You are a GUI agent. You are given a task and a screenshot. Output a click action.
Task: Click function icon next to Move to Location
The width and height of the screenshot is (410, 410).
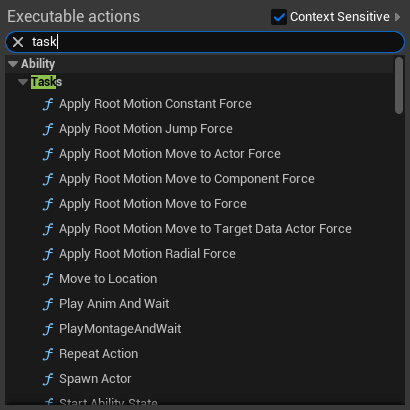click(48, 279)
